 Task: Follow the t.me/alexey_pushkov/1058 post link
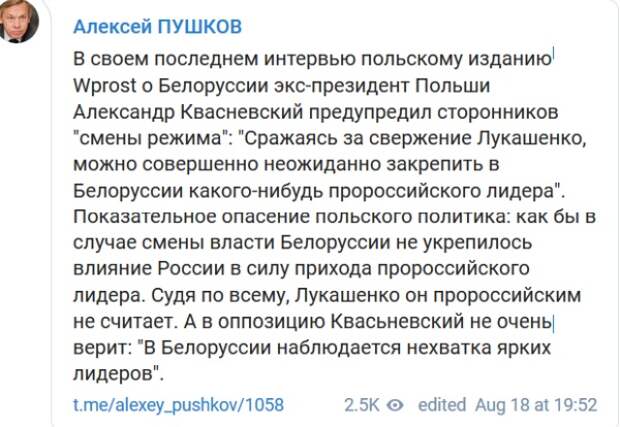click(x=178, y=405)
